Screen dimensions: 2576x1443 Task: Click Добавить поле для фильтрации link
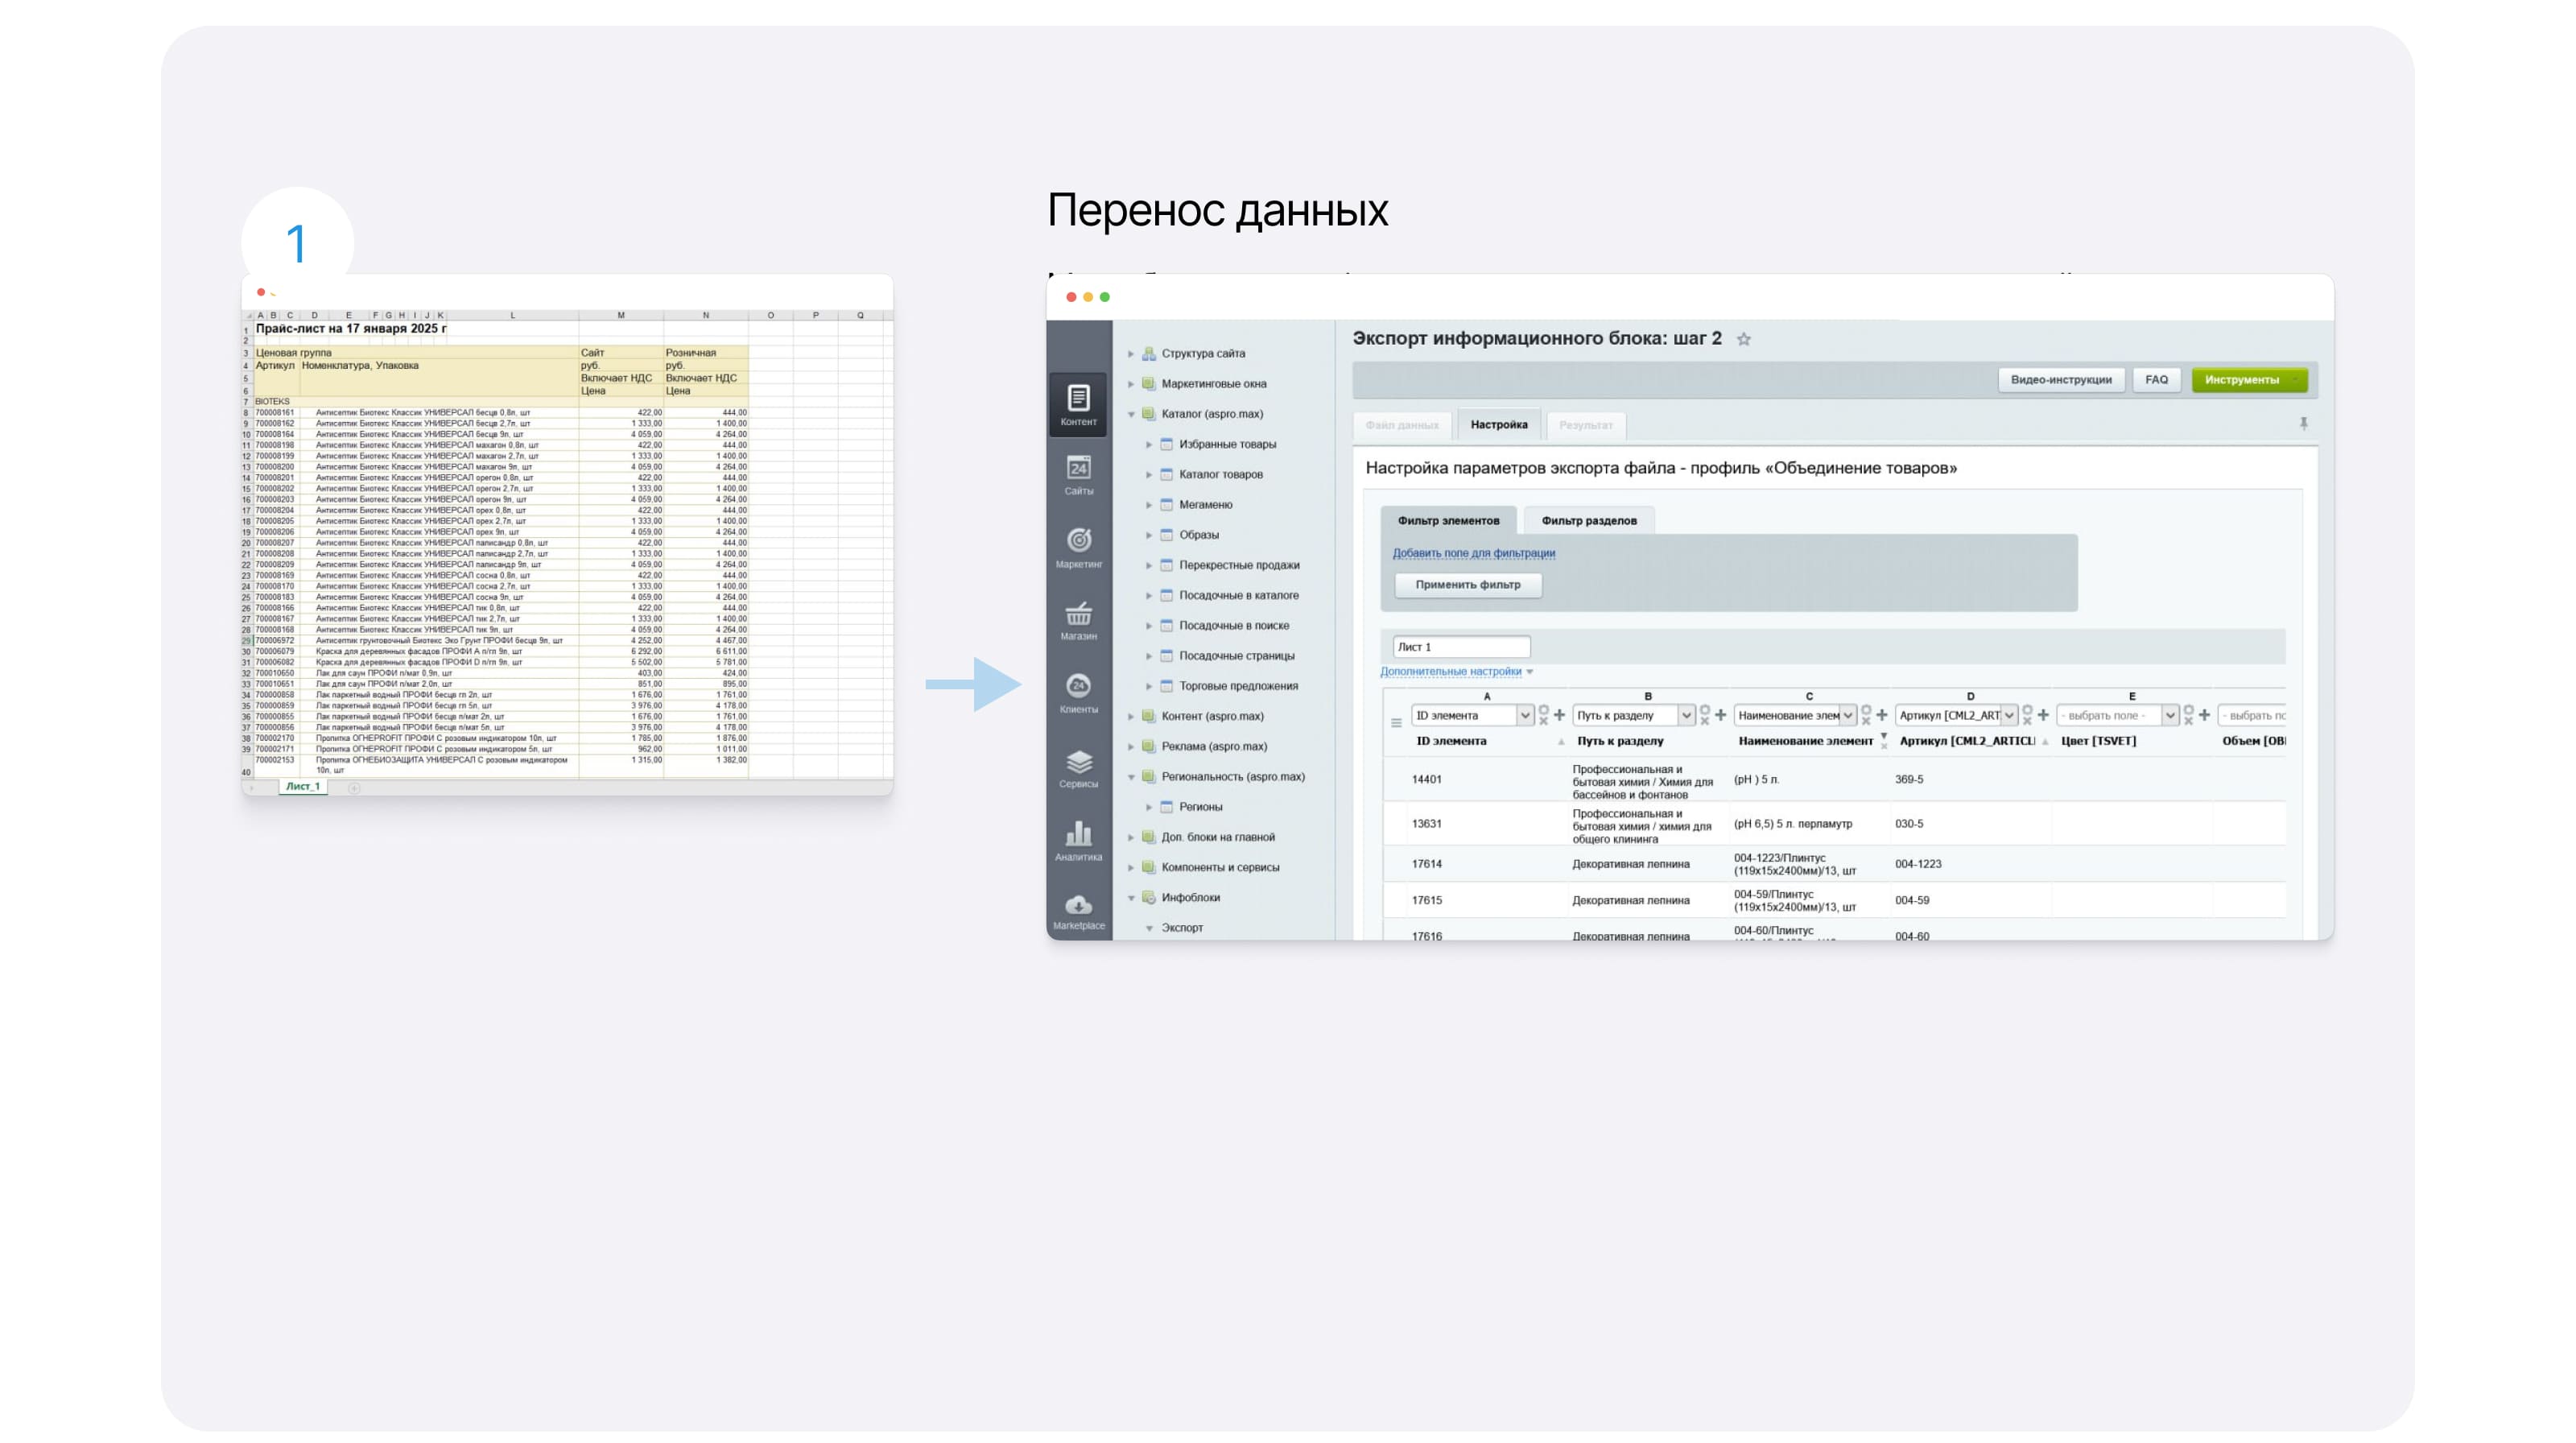pos(1473,553)
